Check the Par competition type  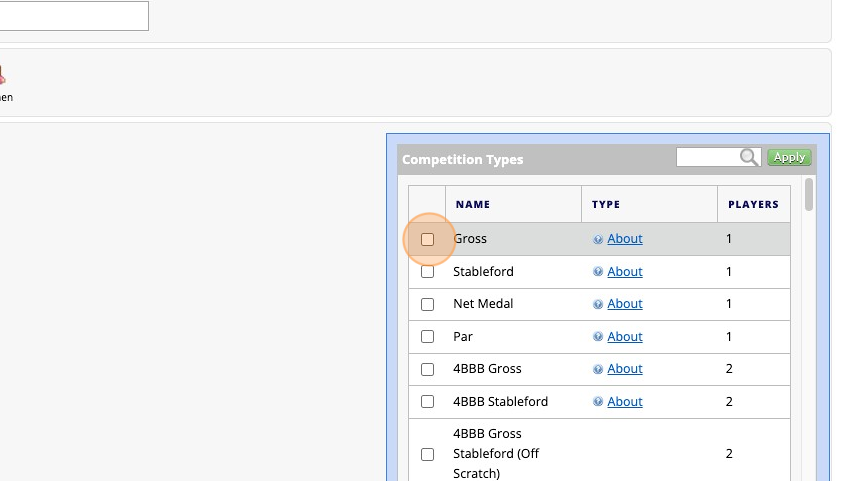pos(428,337)
